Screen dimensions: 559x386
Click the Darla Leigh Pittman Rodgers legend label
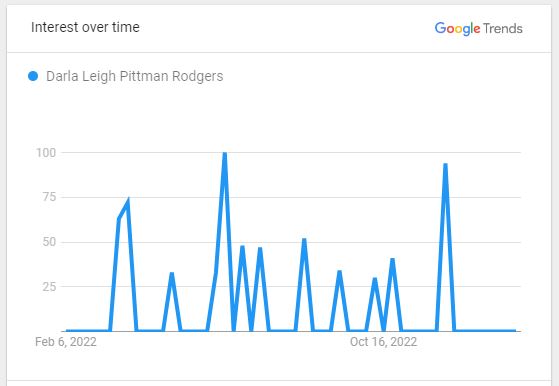point(135,76)
